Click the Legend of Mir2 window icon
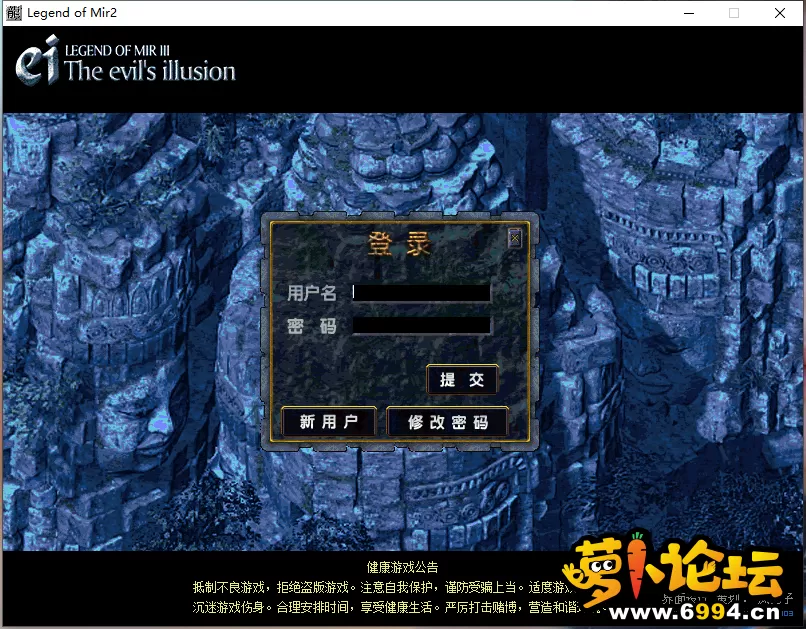 pyautogui.click(x=14, y=13)
